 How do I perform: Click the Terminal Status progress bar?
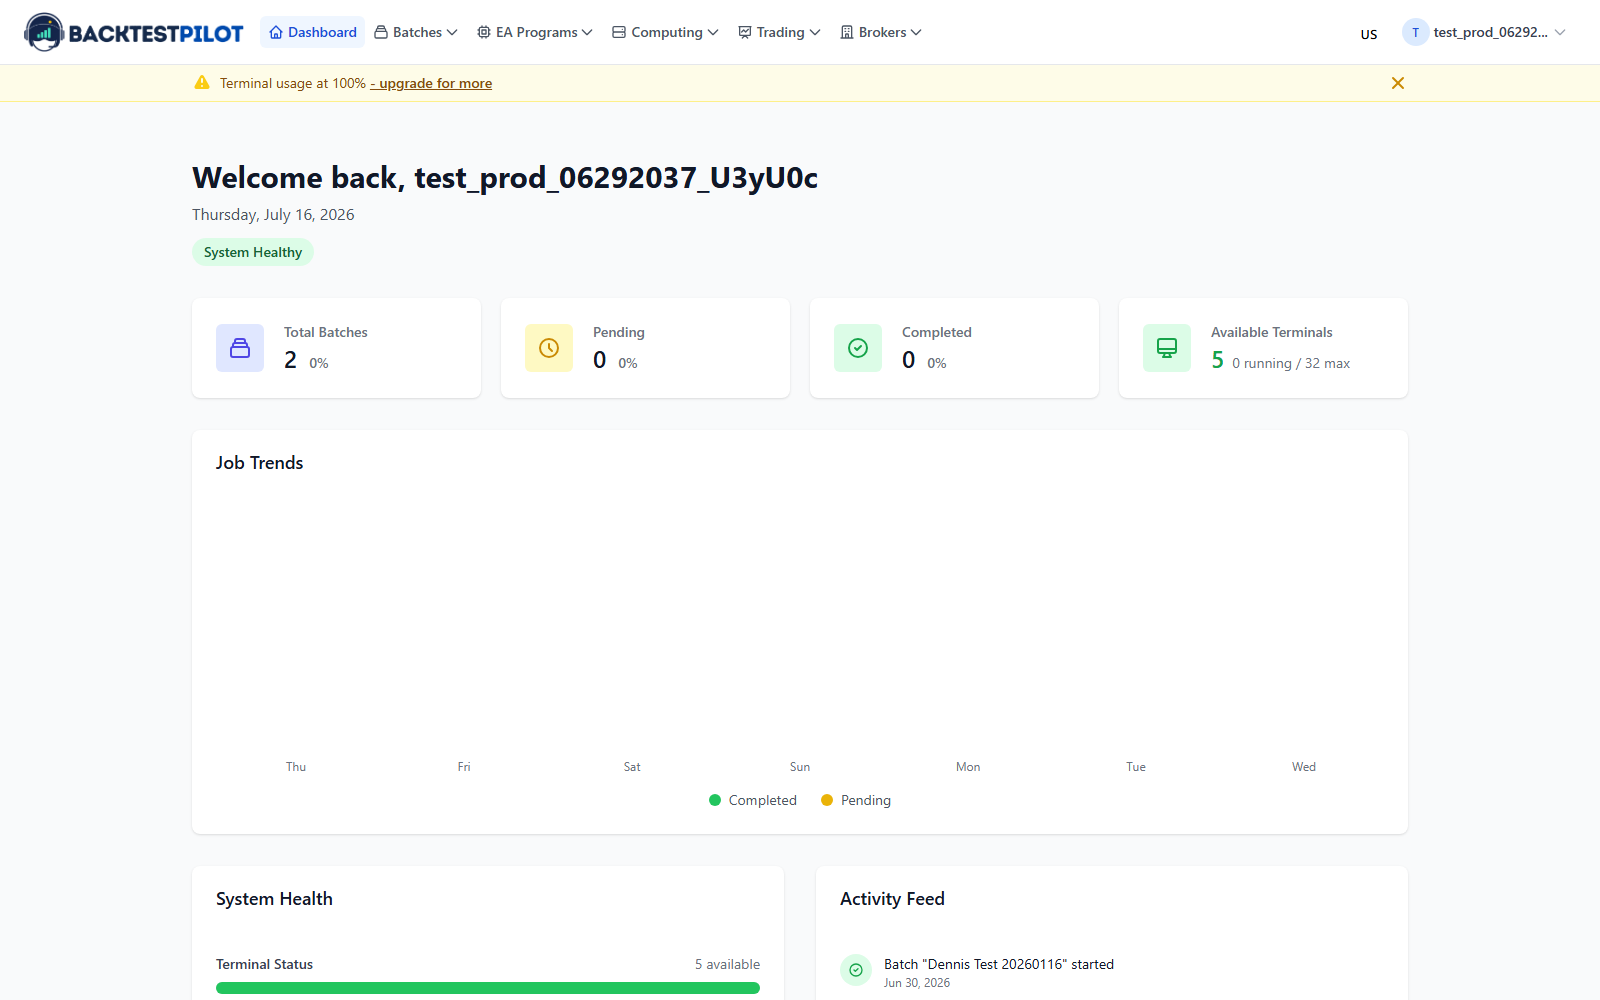coord(488,988)
